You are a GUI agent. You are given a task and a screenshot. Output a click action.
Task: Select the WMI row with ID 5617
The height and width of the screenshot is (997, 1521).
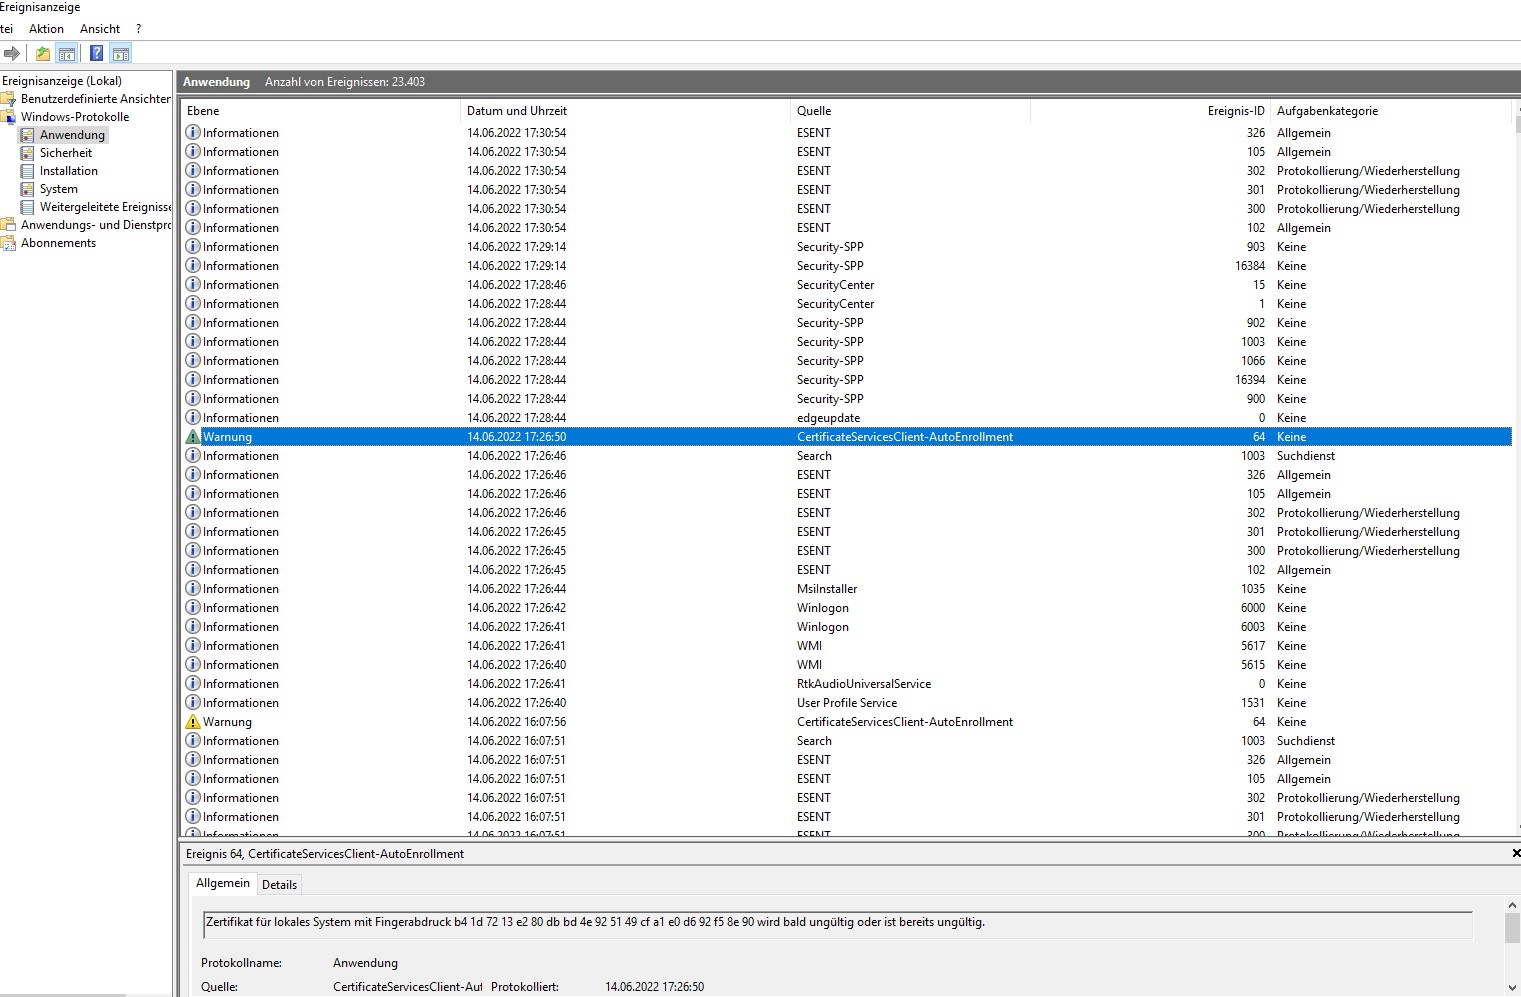pos(848,646)
